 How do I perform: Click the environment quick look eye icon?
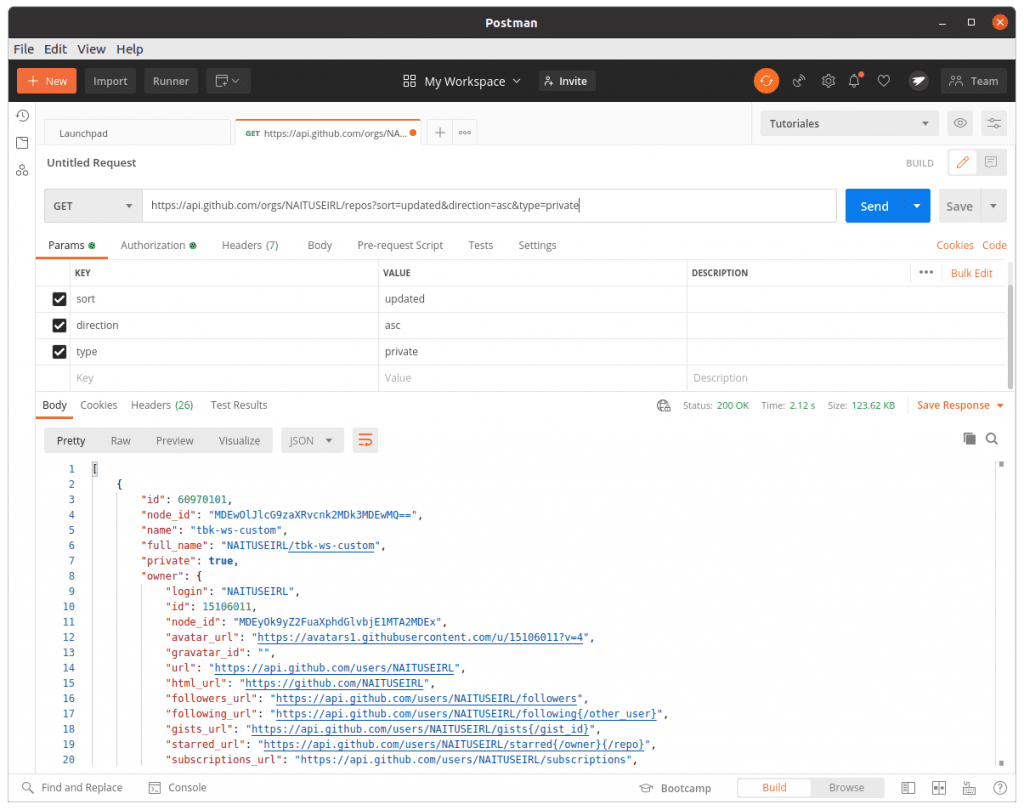(960, 123)
